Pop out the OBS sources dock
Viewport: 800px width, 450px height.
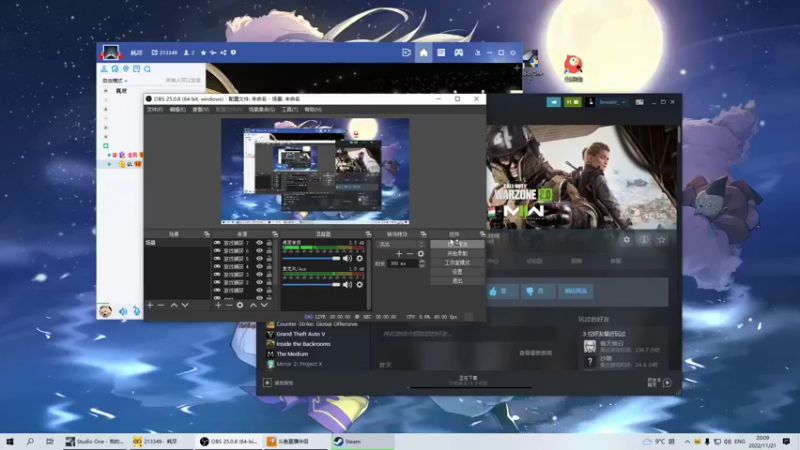pyautogui.click(x=275, y=234)
